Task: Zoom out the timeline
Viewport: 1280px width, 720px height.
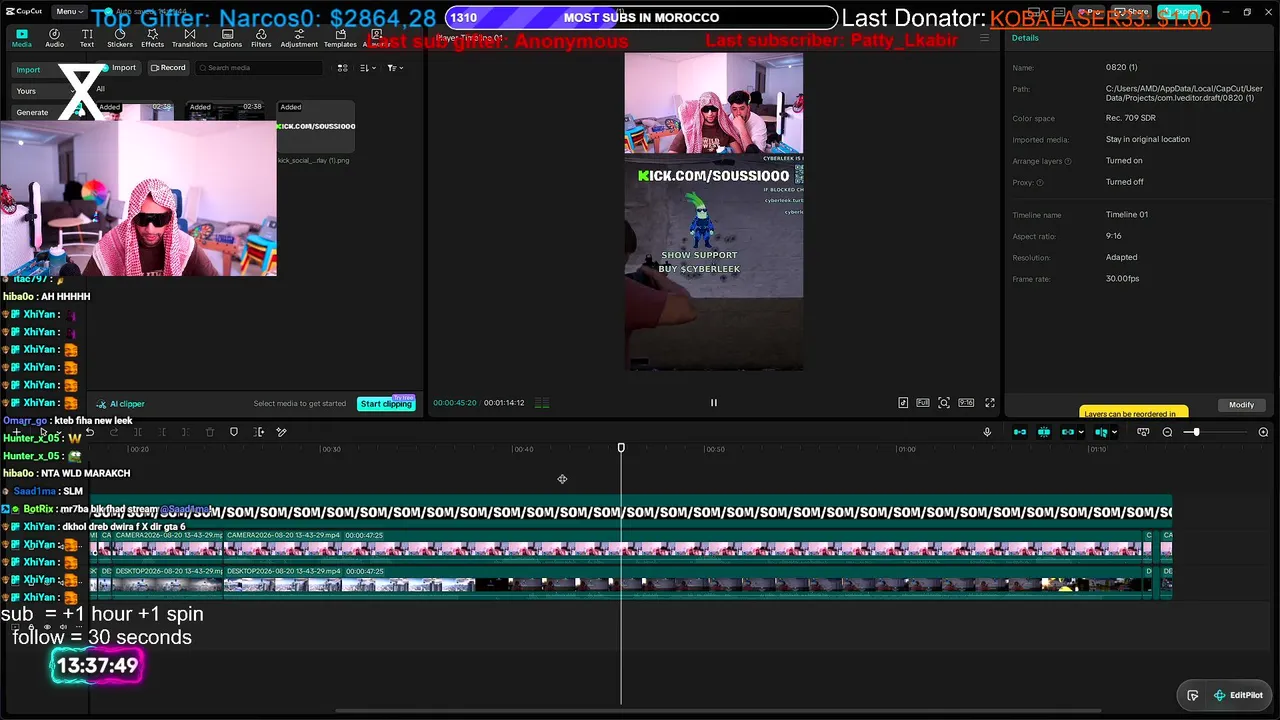Action: 1167,432
